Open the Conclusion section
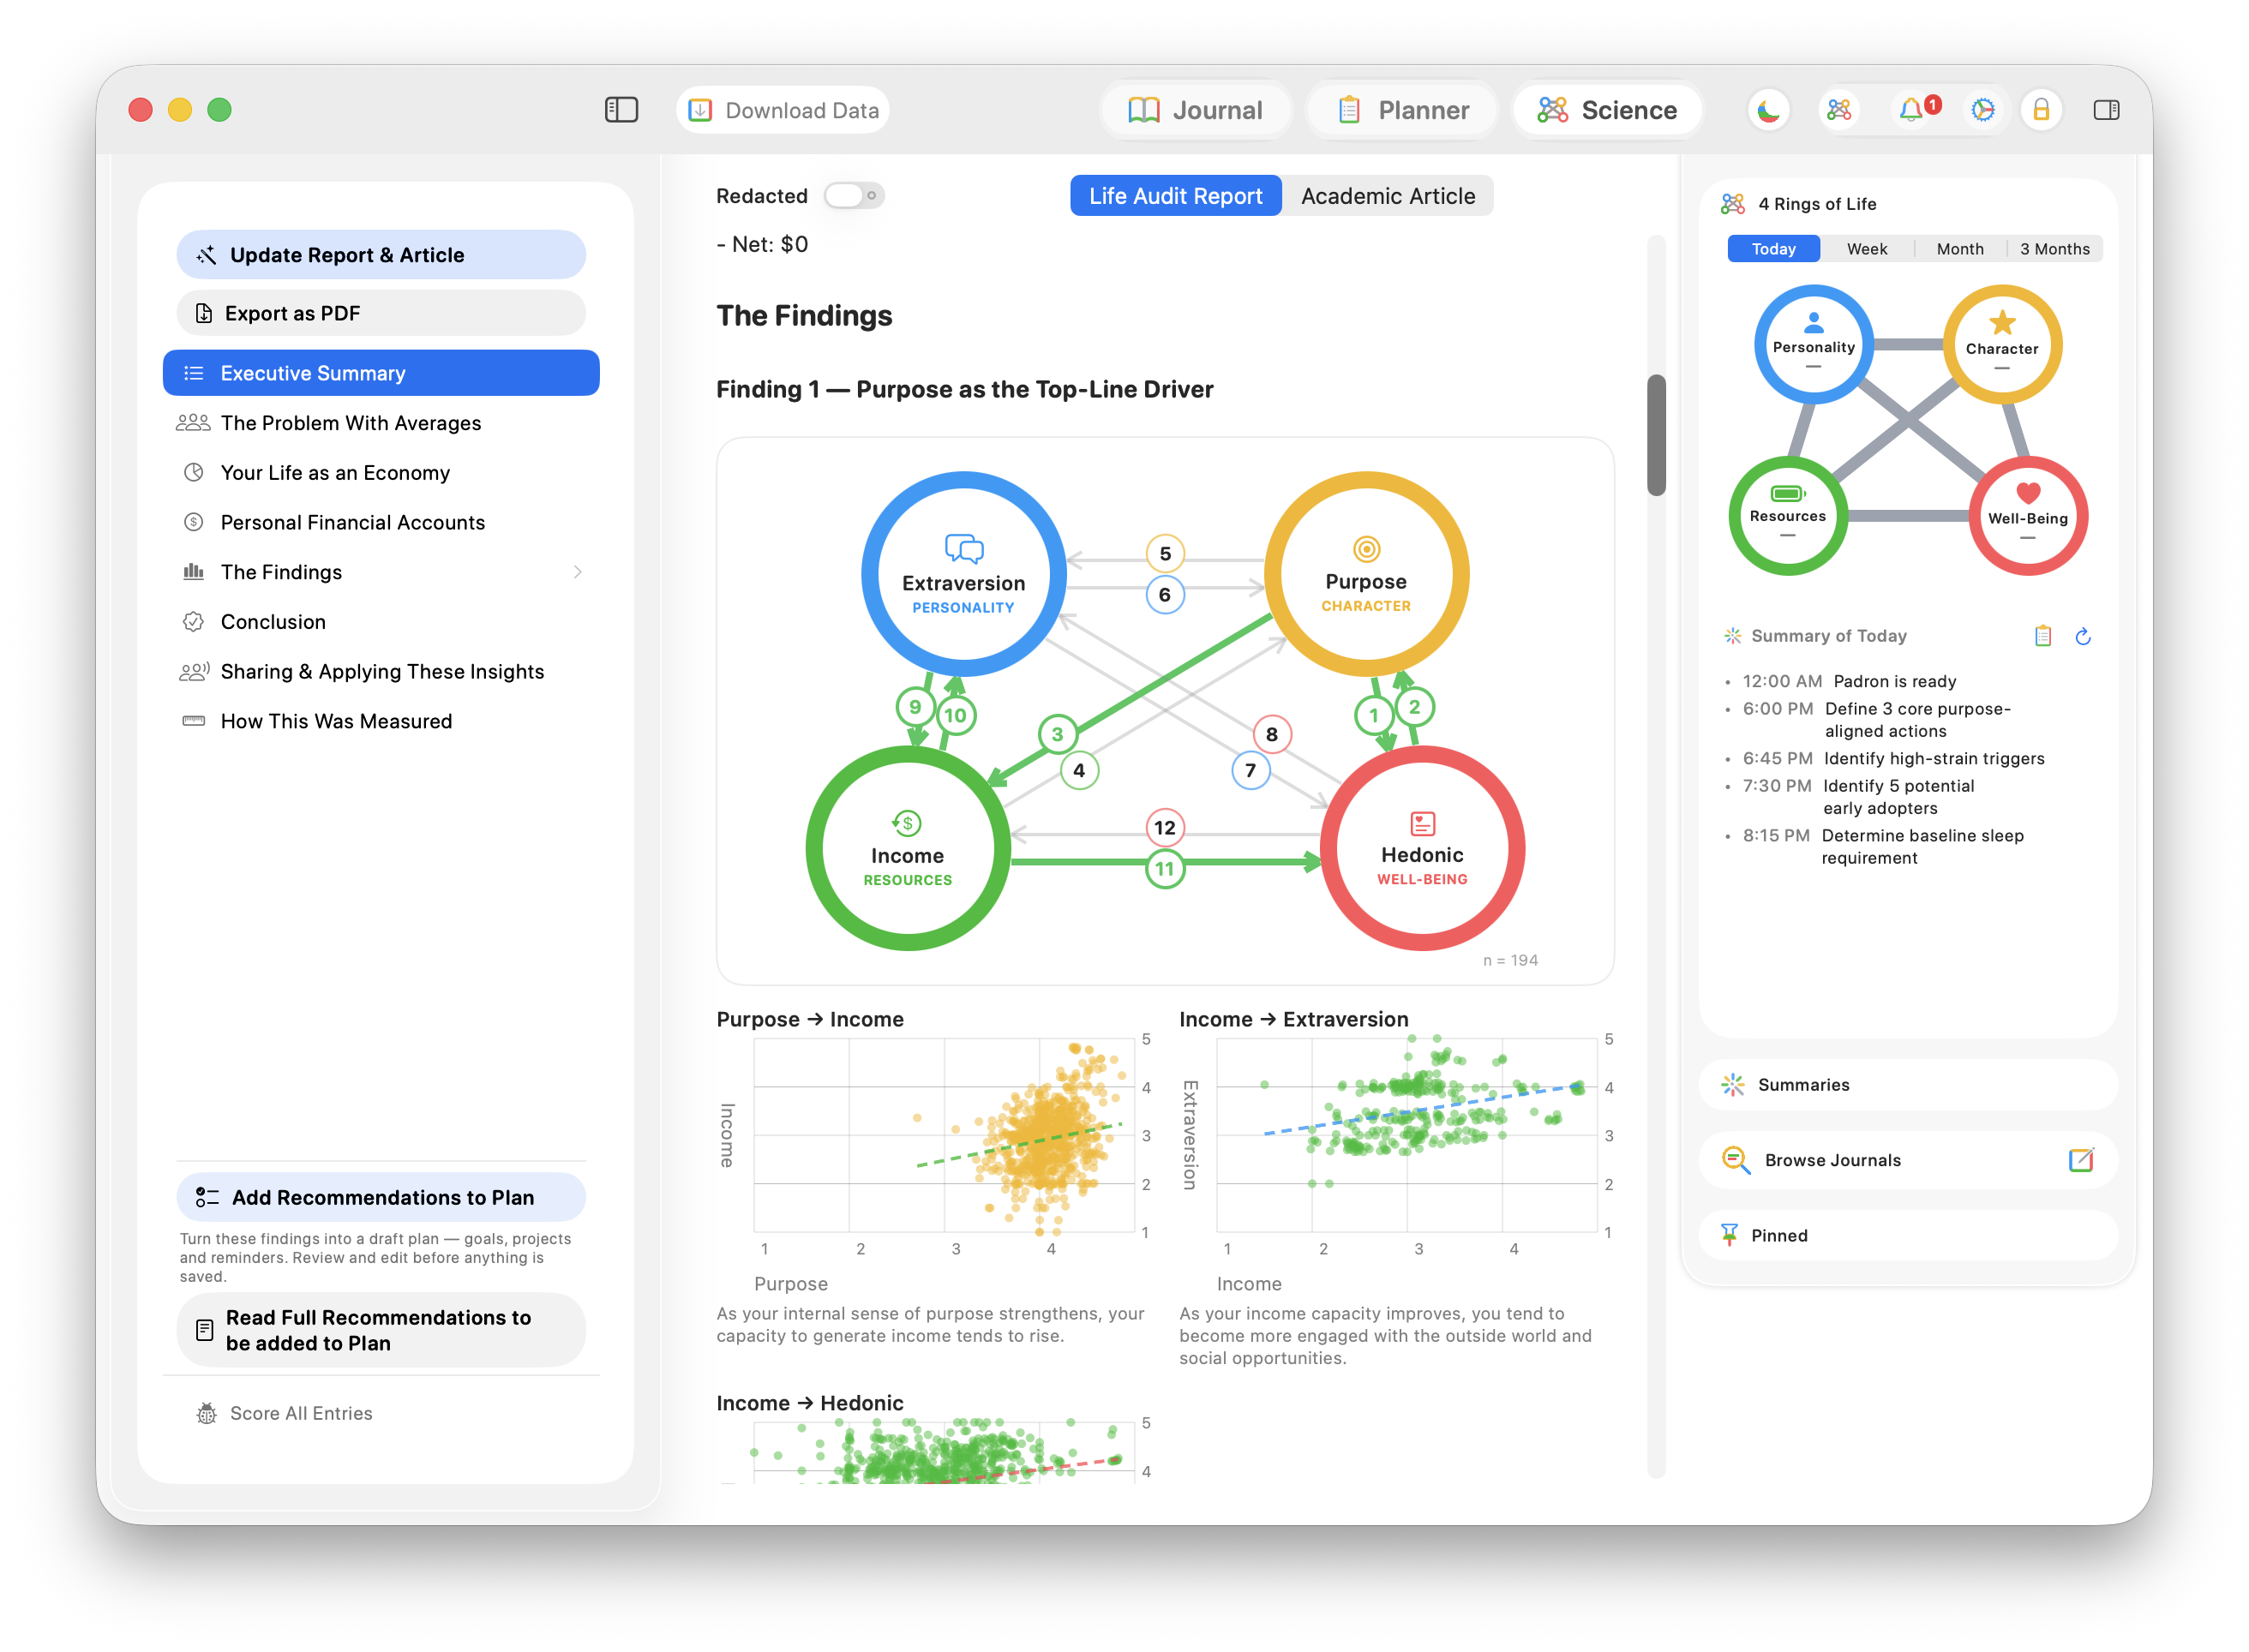 [381, 622]
